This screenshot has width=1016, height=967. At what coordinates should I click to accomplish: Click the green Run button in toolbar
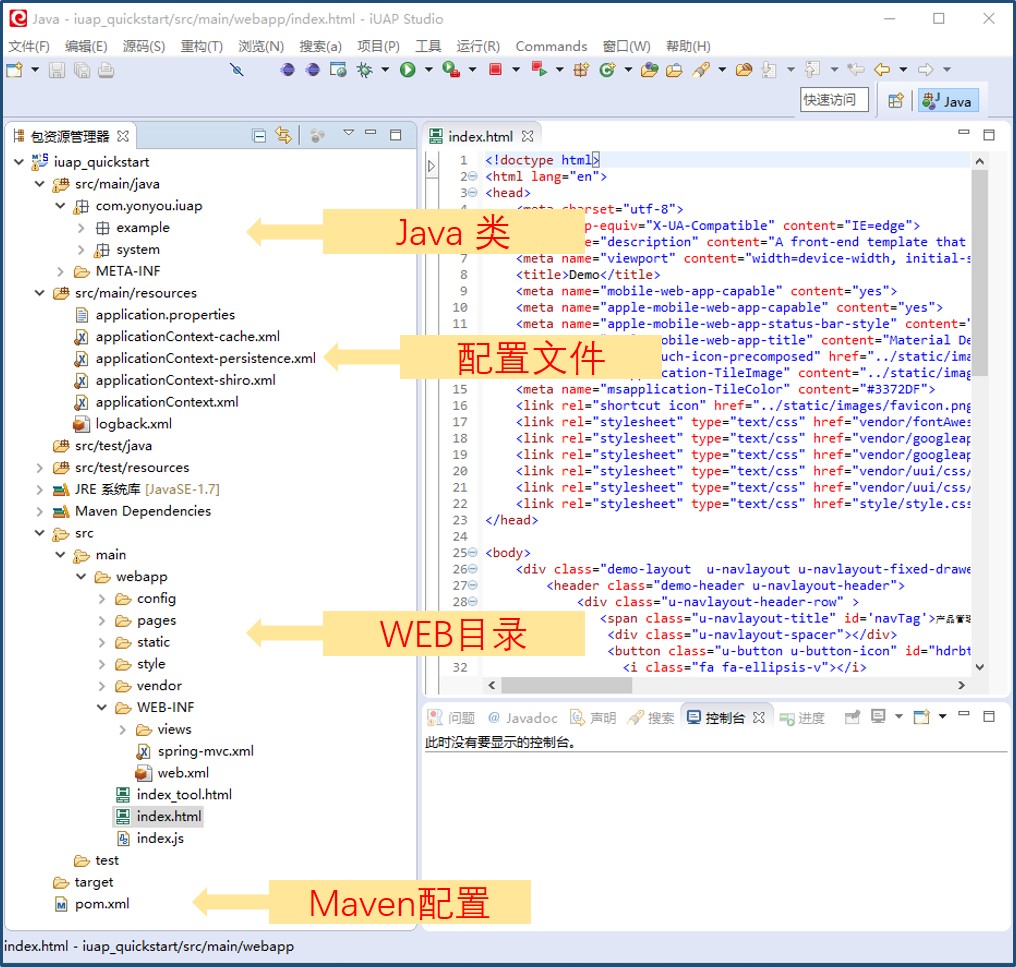point(408,70)
